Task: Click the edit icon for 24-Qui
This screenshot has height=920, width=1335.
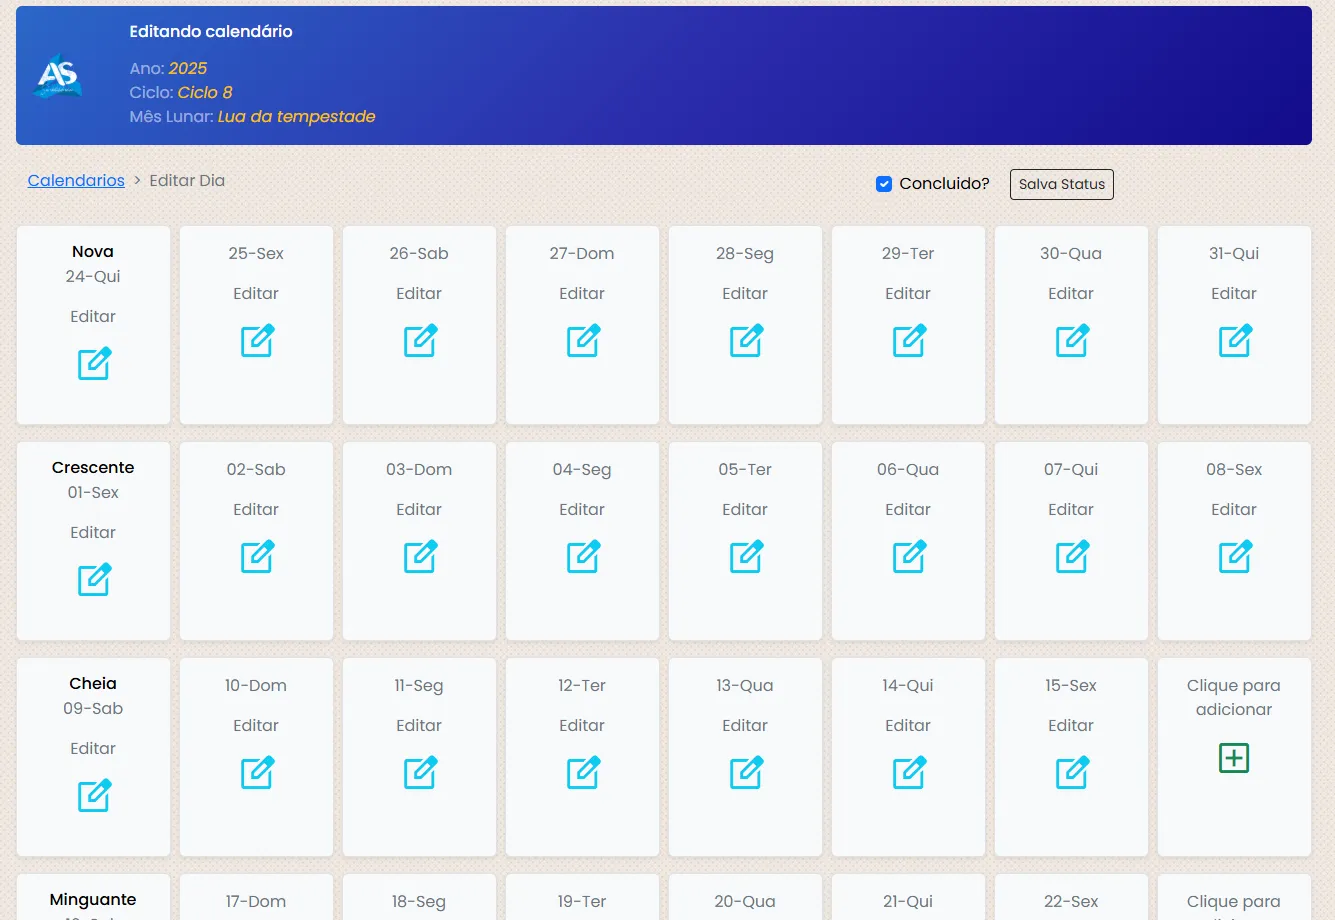Action: [x=94, y=363]
